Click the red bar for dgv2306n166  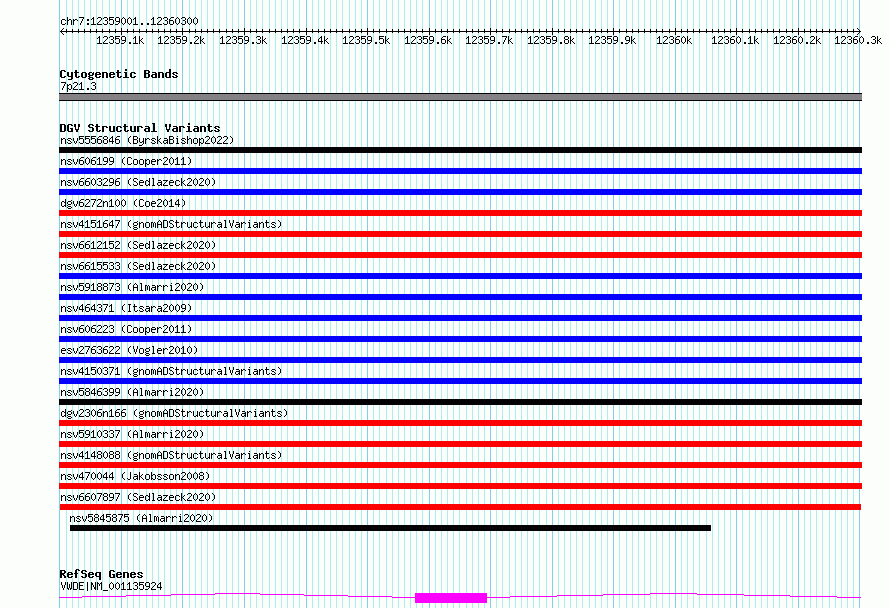460,423
